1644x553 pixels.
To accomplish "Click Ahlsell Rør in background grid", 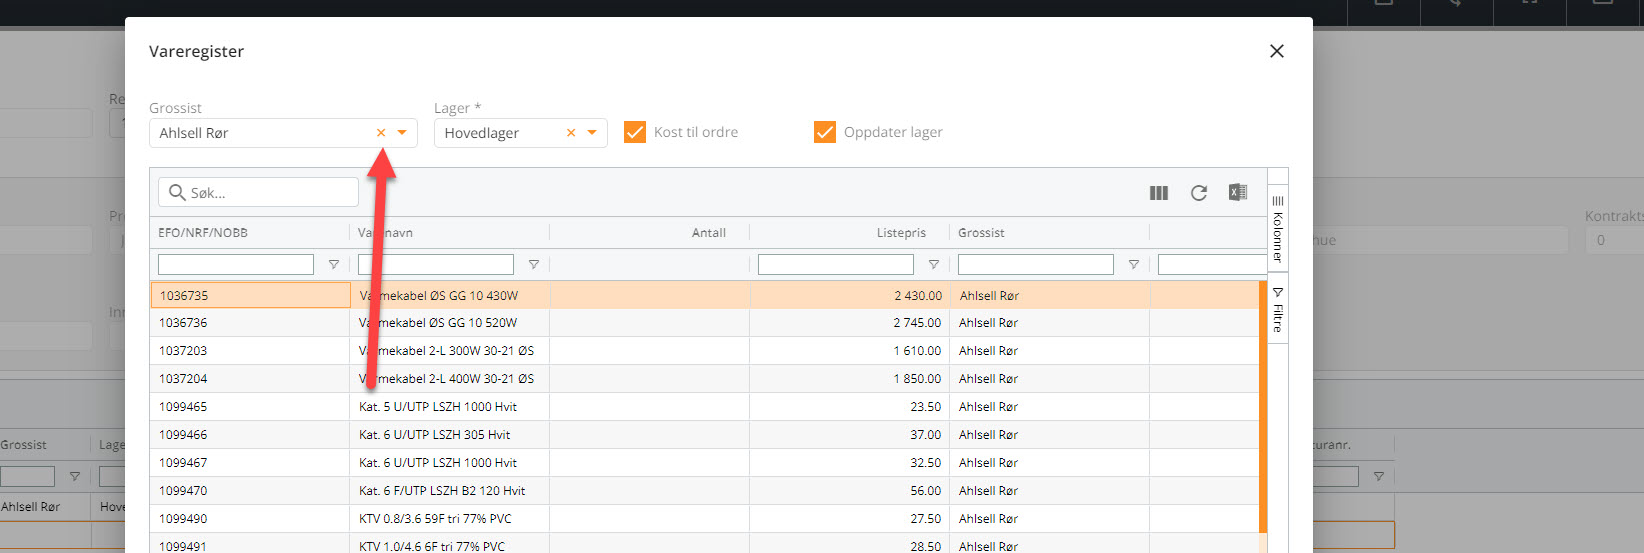I will [x=30, y=507].
